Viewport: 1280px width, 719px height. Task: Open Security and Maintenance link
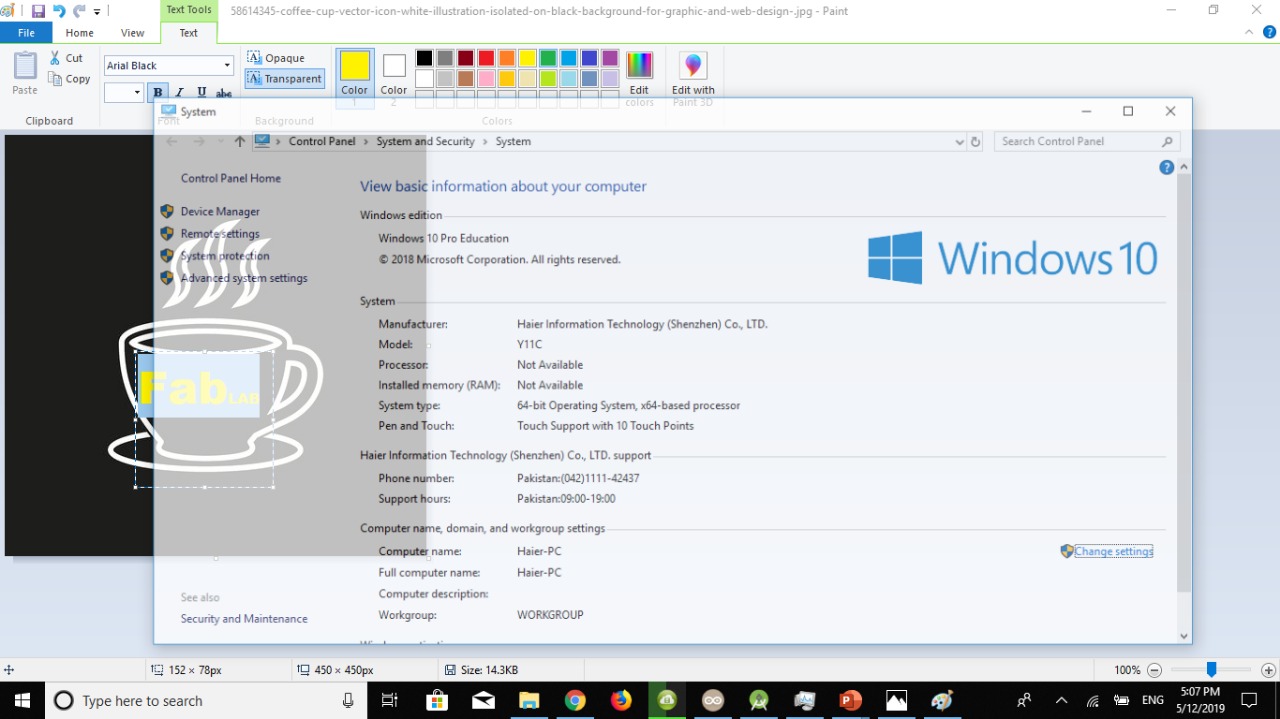(244, 619)
